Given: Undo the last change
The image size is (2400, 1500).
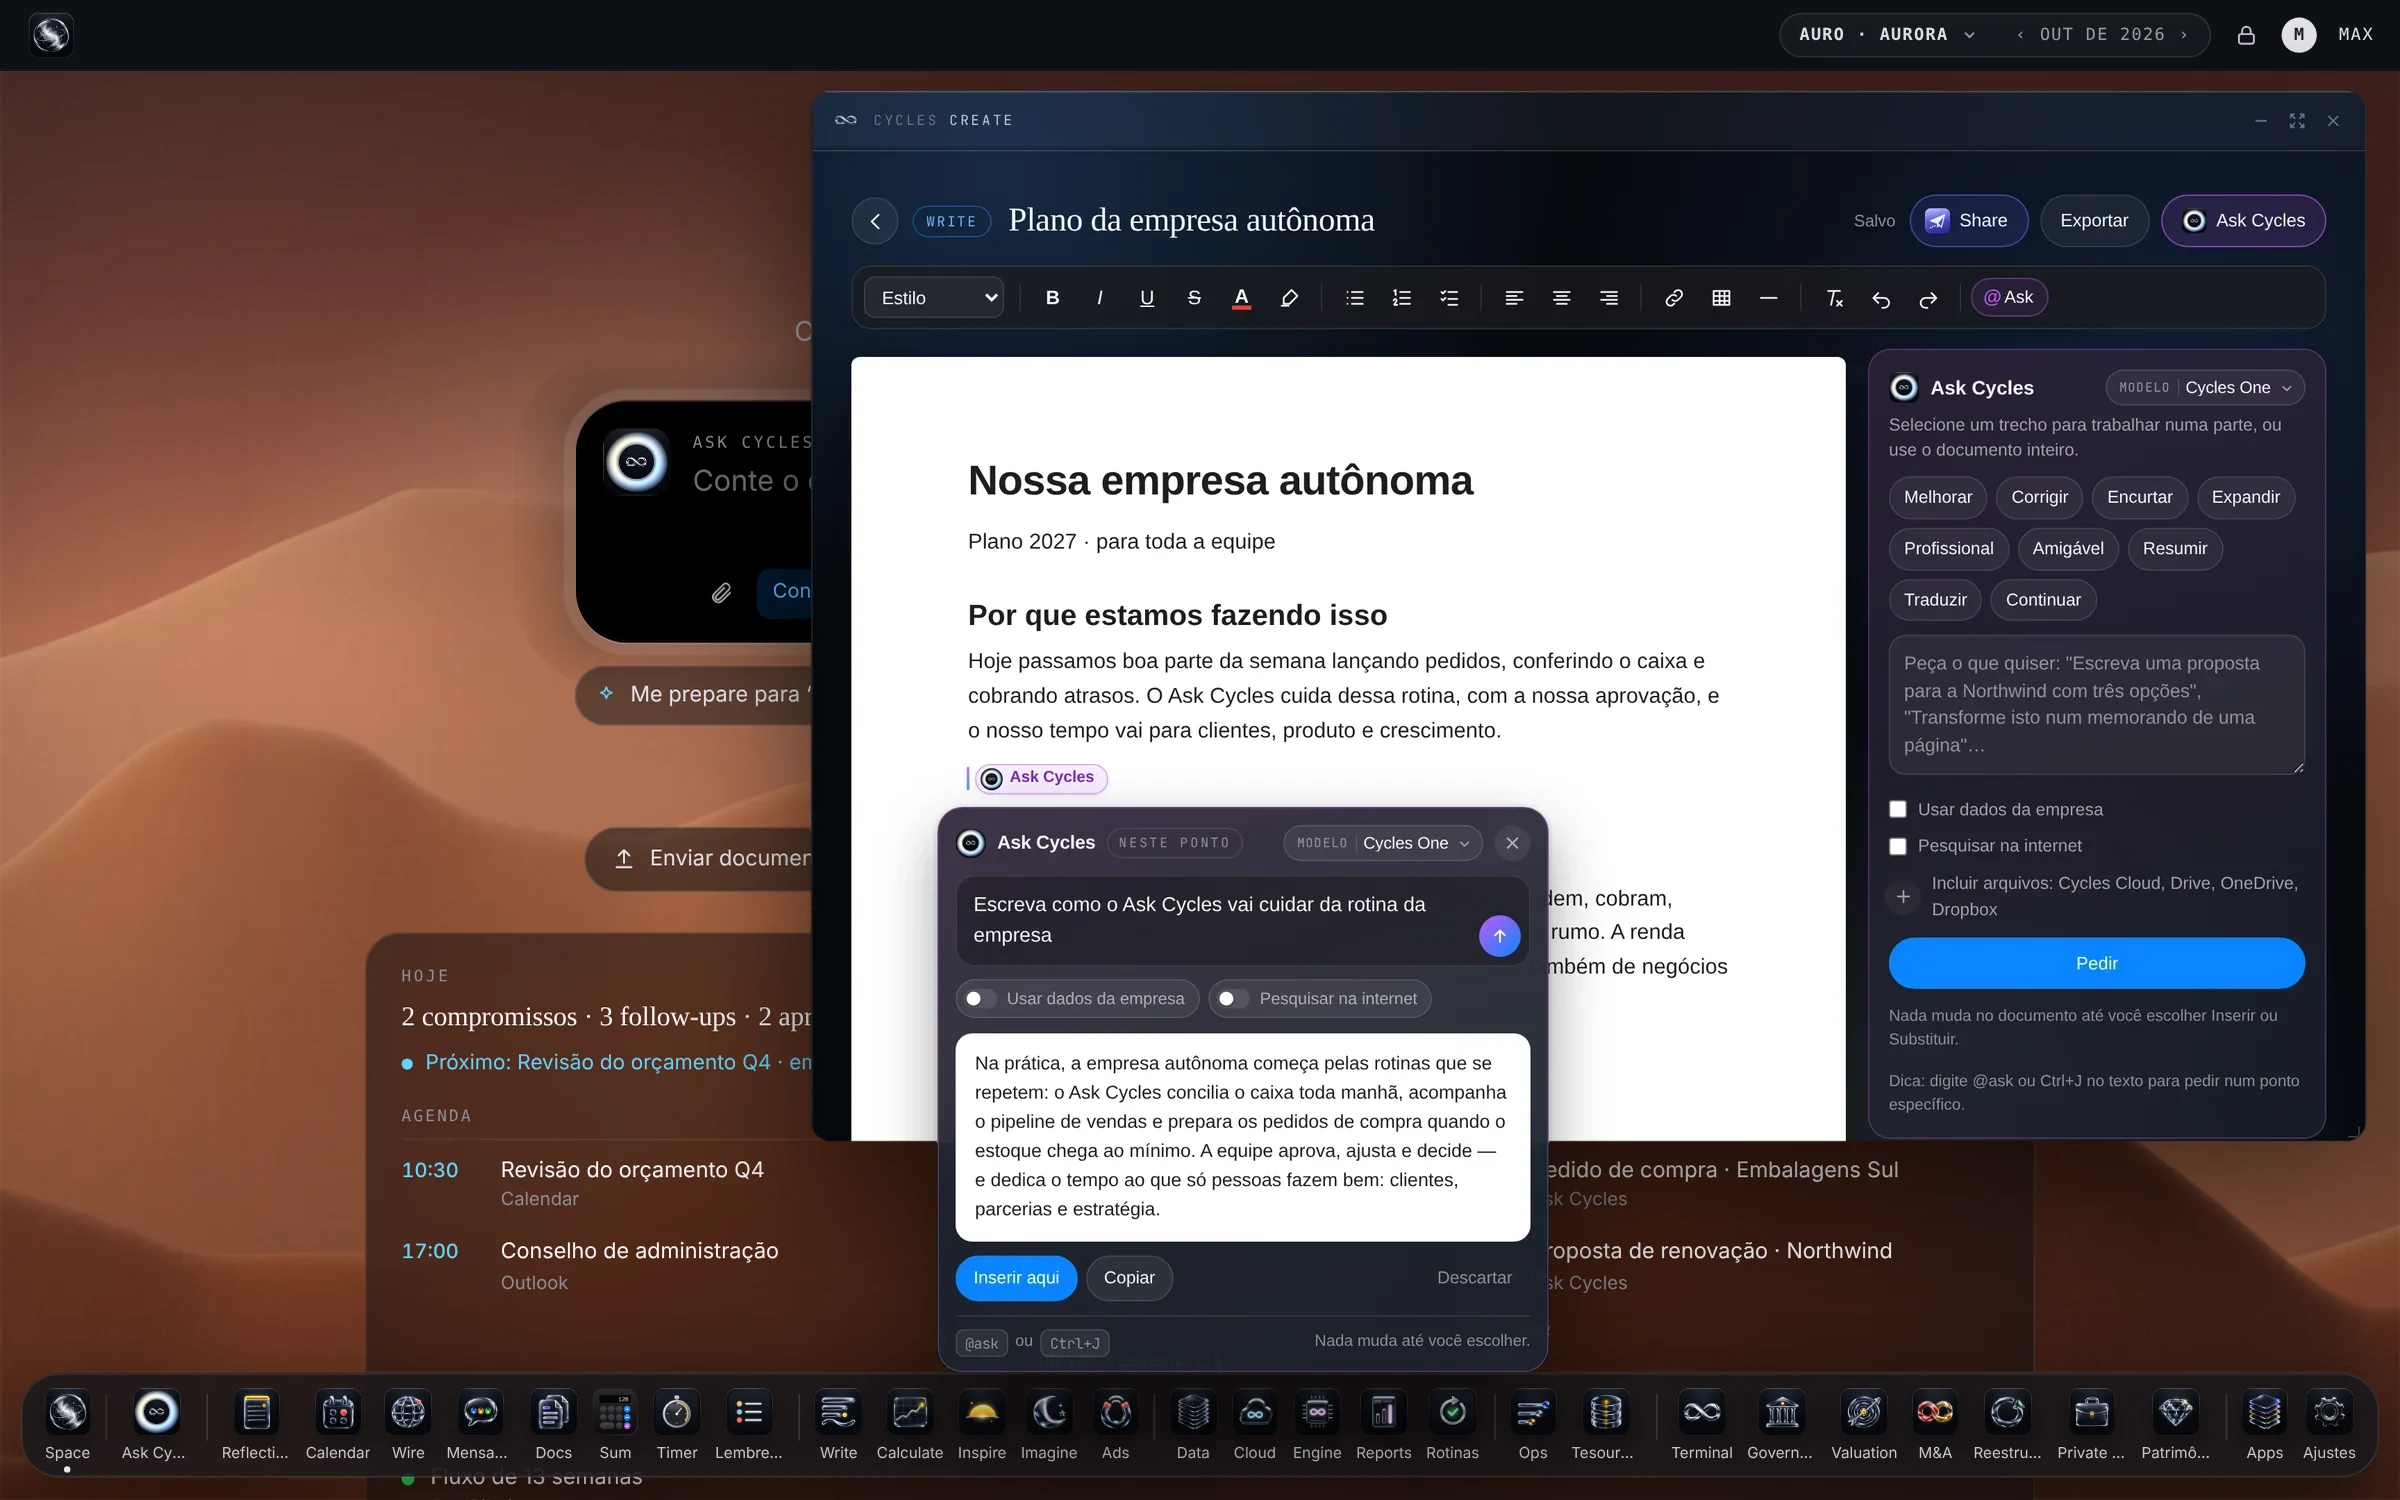Looking at the screenshot, I should pyautogui.click(x=1881, y=298).
